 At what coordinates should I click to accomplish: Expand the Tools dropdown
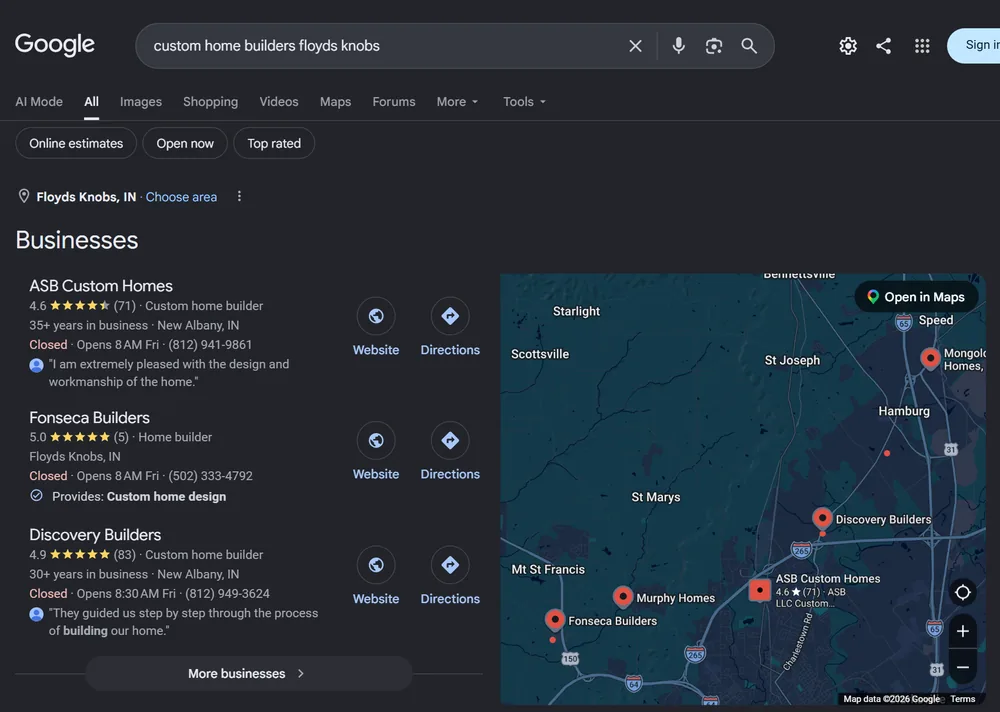[x=524, y=101]
